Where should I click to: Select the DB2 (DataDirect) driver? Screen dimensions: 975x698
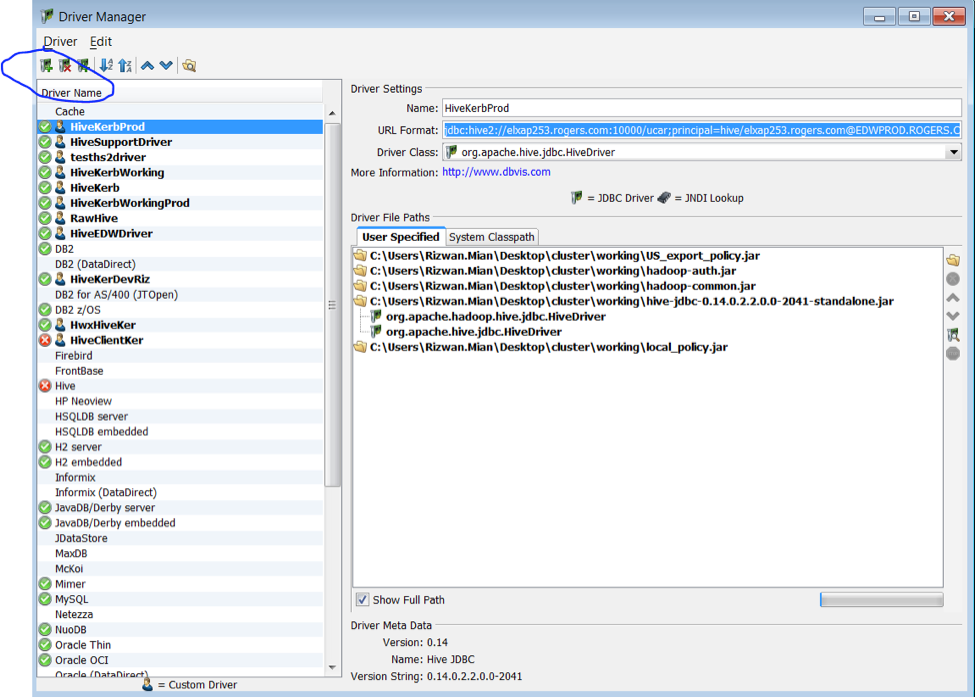tap(180, 264)
